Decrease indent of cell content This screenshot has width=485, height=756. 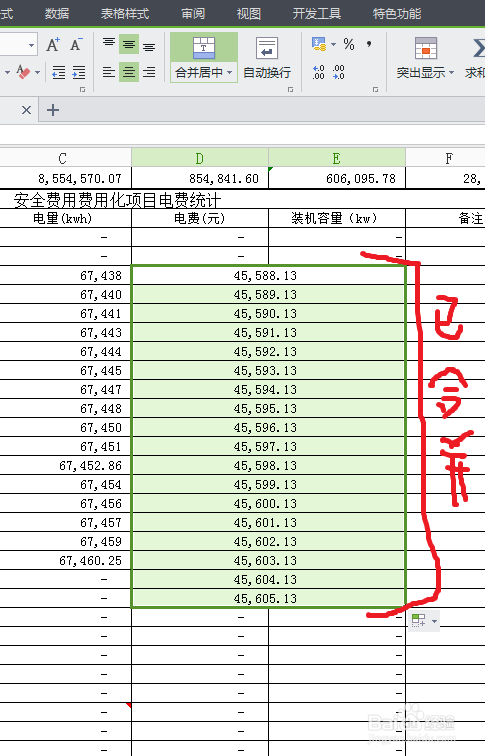[58, 72]
